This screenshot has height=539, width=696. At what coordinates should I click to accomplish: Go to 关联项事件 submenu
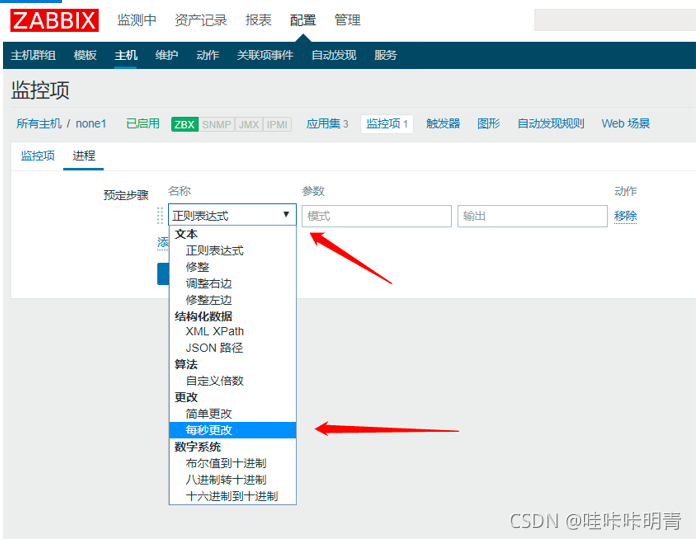[265, 55]
